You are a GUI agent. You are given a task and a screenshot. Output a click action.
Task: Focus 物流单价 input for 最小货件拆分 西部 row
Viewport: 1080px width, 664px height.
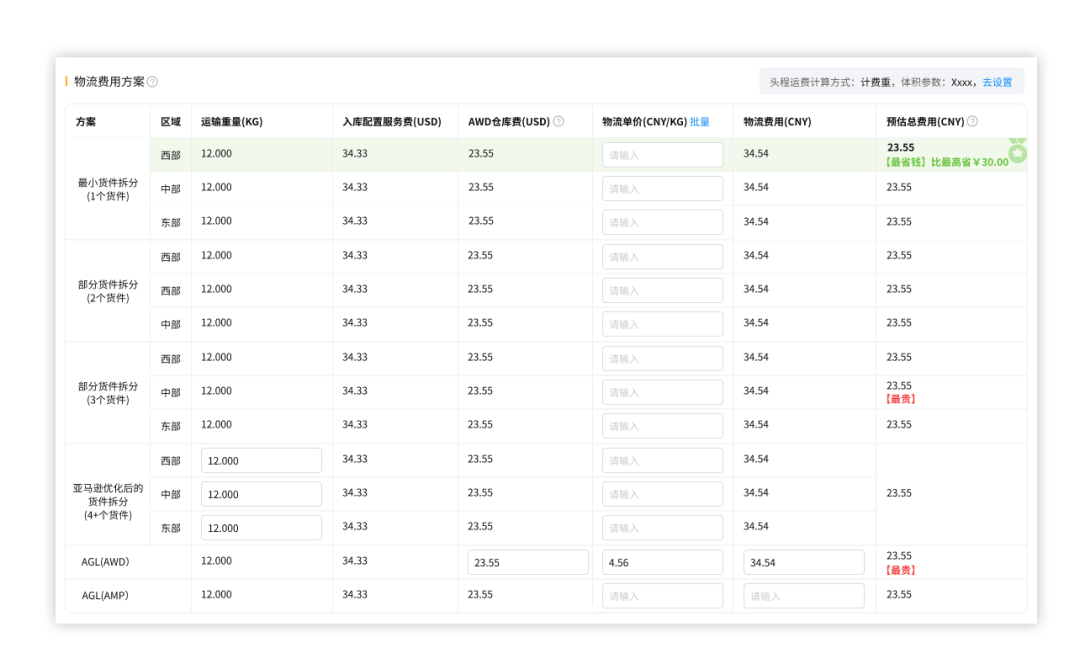(x=662, y=155)
